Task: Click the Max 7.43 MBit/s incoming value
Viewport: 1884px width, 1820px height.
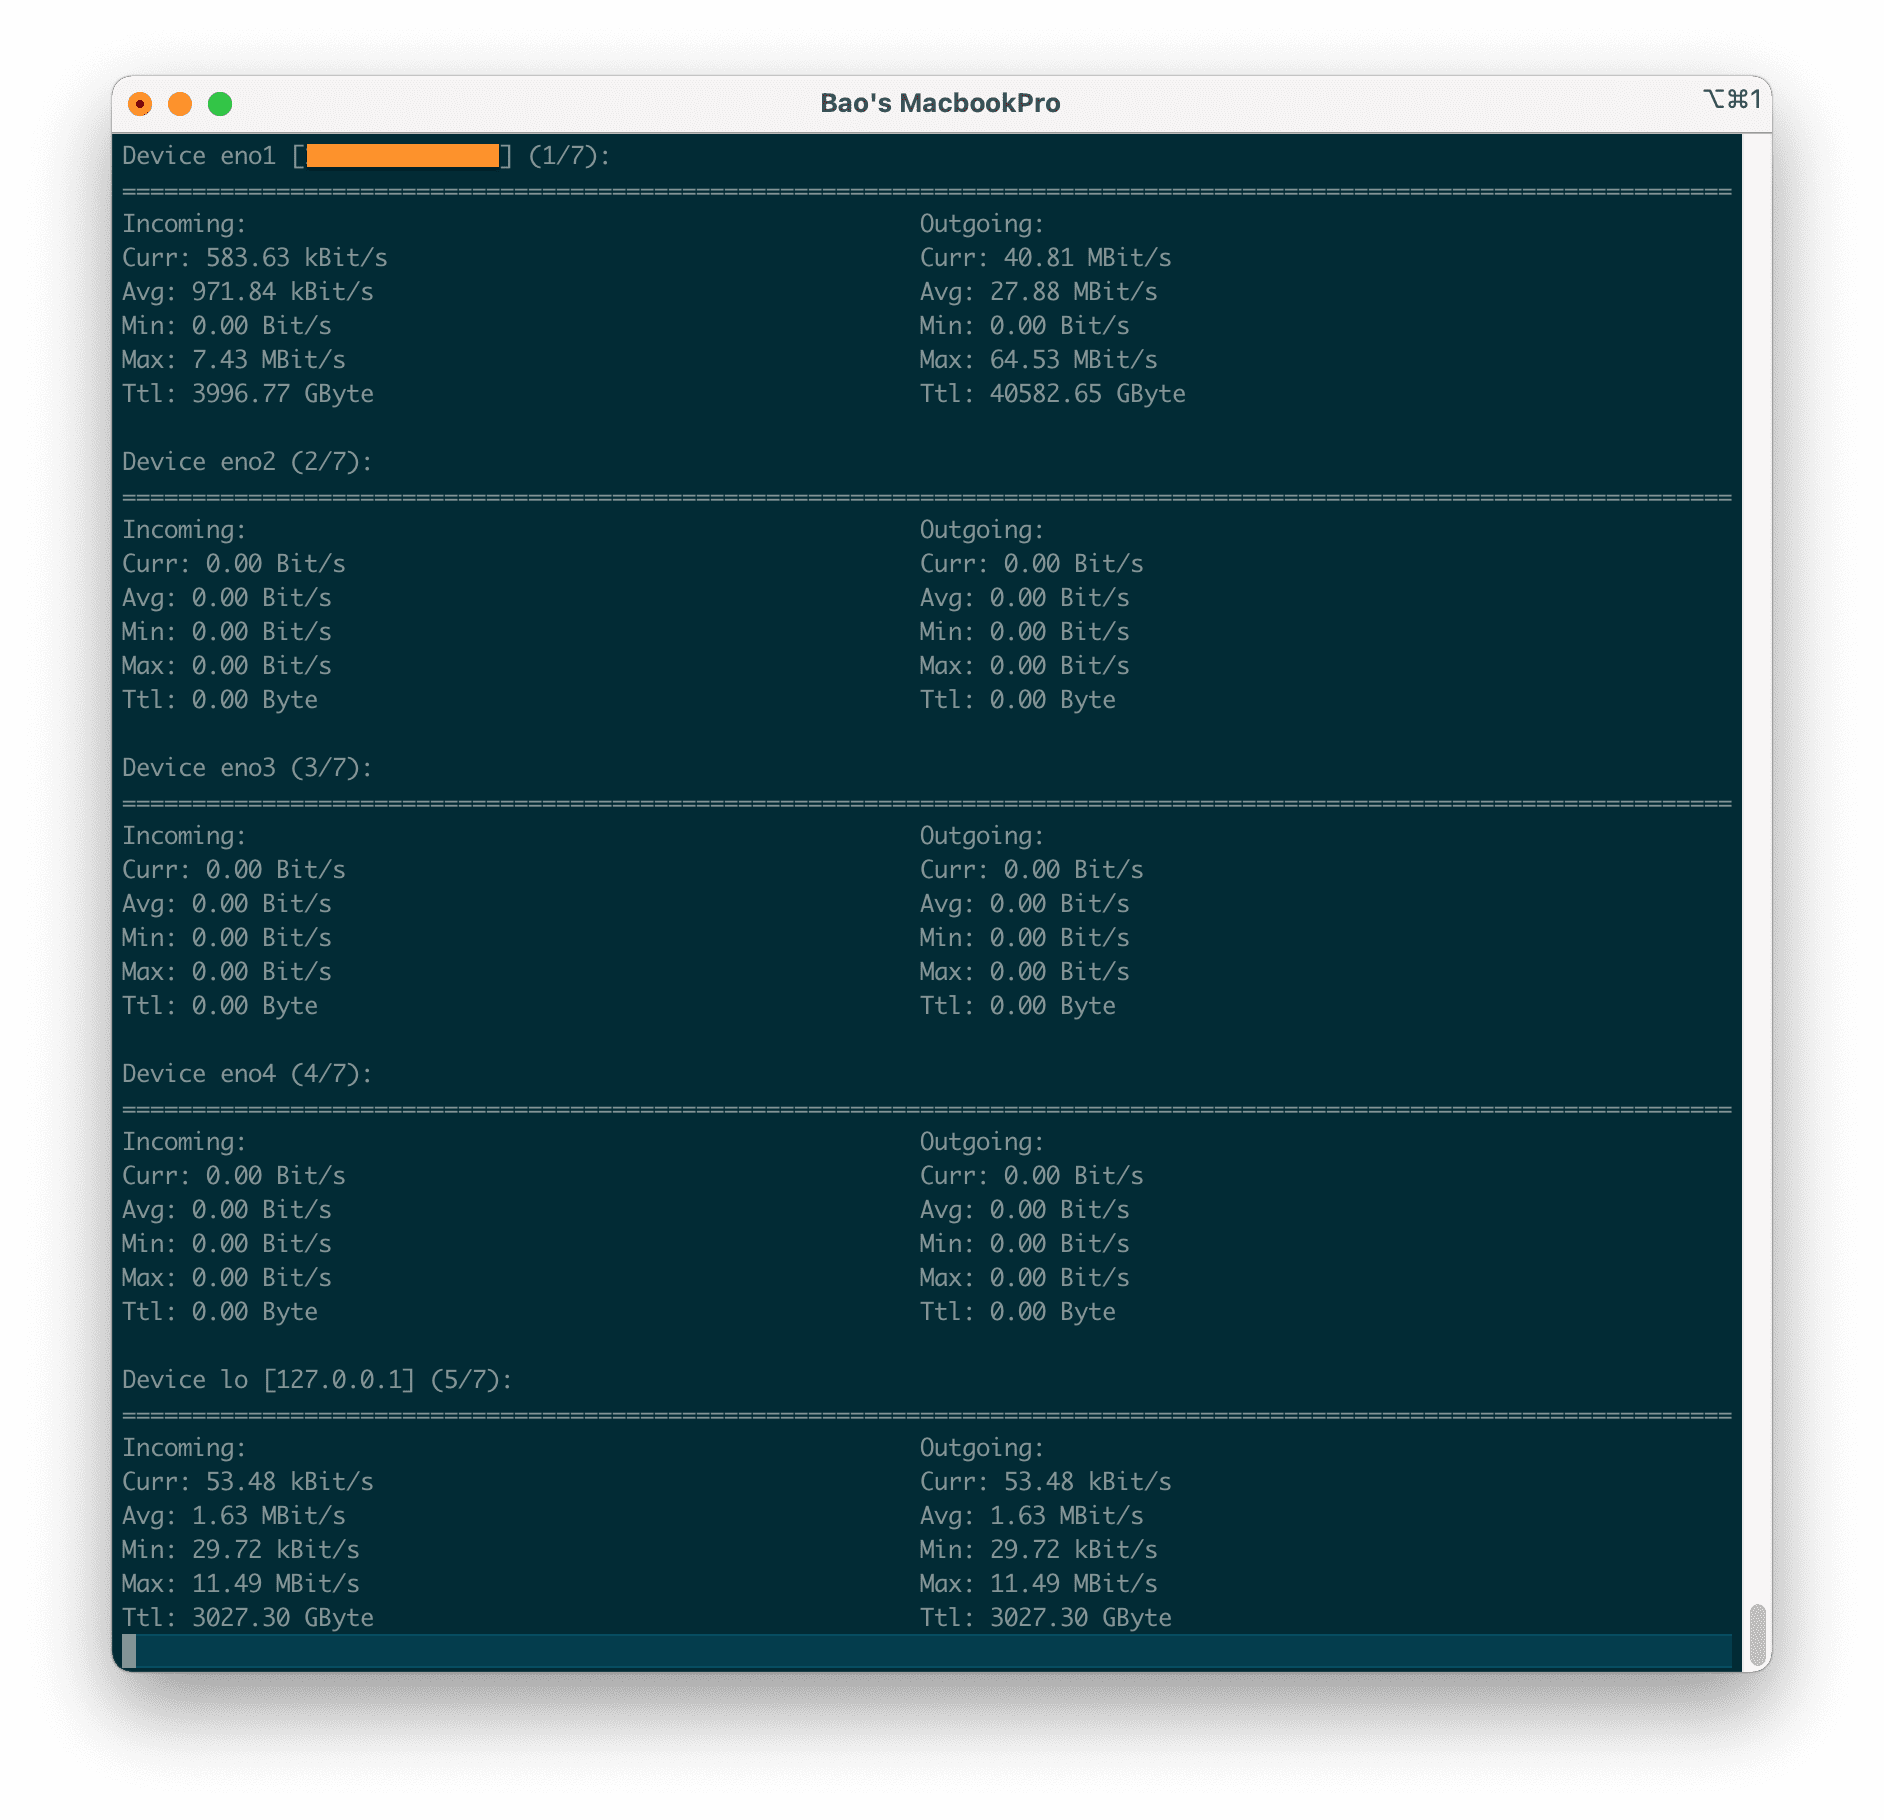Action: click(234, 359)
